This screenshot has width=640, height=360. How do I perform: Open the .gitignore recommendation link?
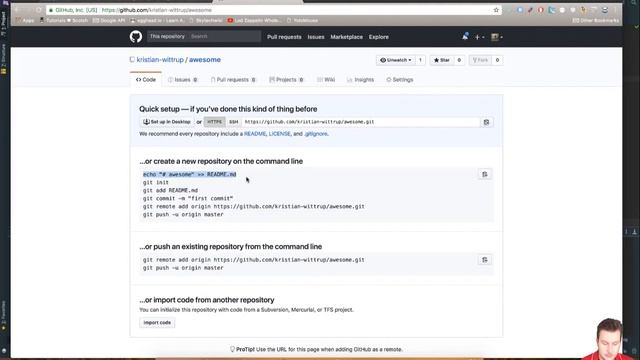[316, 134]
